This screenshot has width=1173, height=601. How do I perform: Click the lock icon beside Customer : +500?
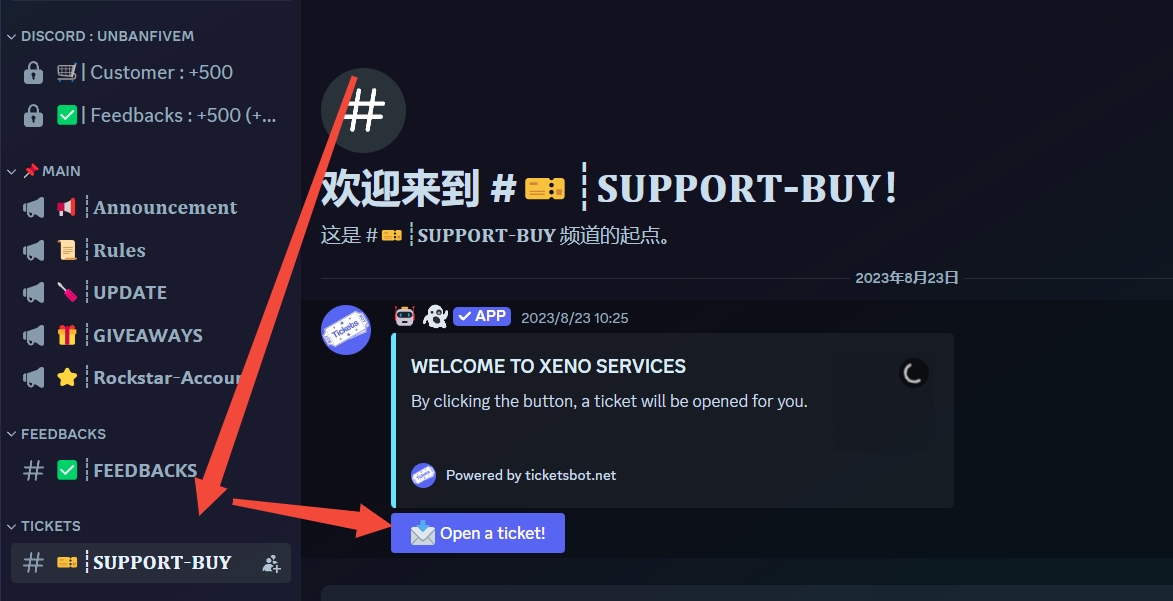point(33,73)
